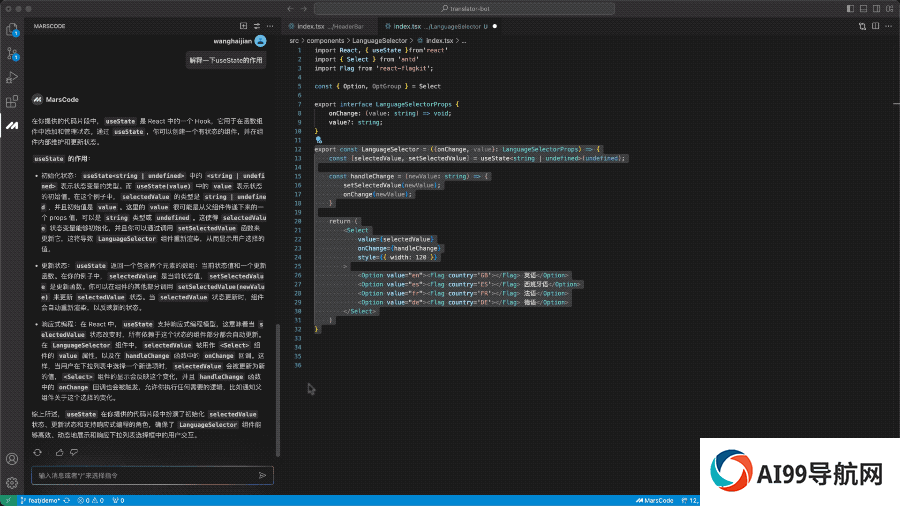Open editor more actions menu
This screenshot has height=506, width=900.
[889, 26]
